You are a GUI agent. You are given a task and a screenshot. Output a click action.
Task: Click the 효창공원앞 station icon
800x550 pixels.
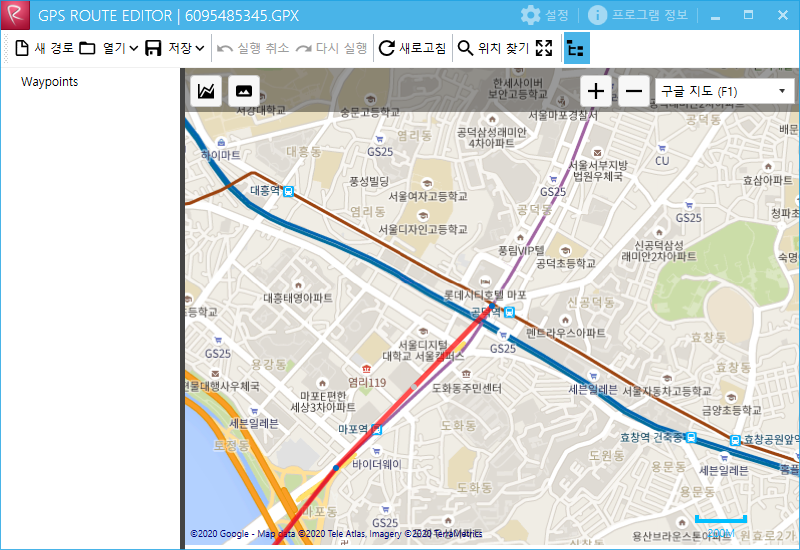click(x=735, y=440)
